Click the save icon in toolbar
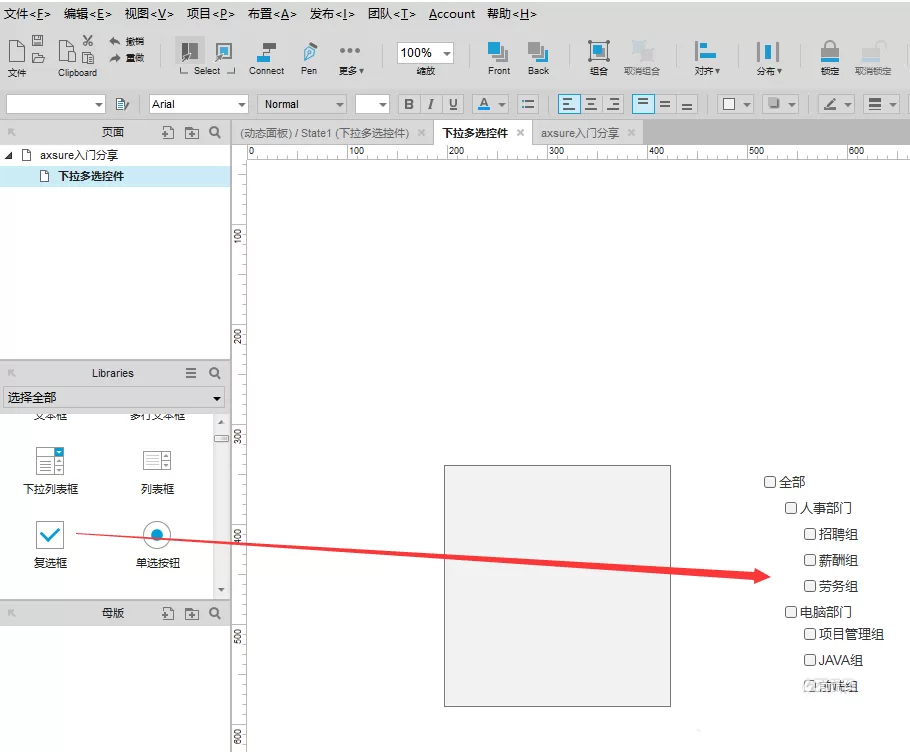Screen dimensions: 910x752 click(x=38, y=41)
